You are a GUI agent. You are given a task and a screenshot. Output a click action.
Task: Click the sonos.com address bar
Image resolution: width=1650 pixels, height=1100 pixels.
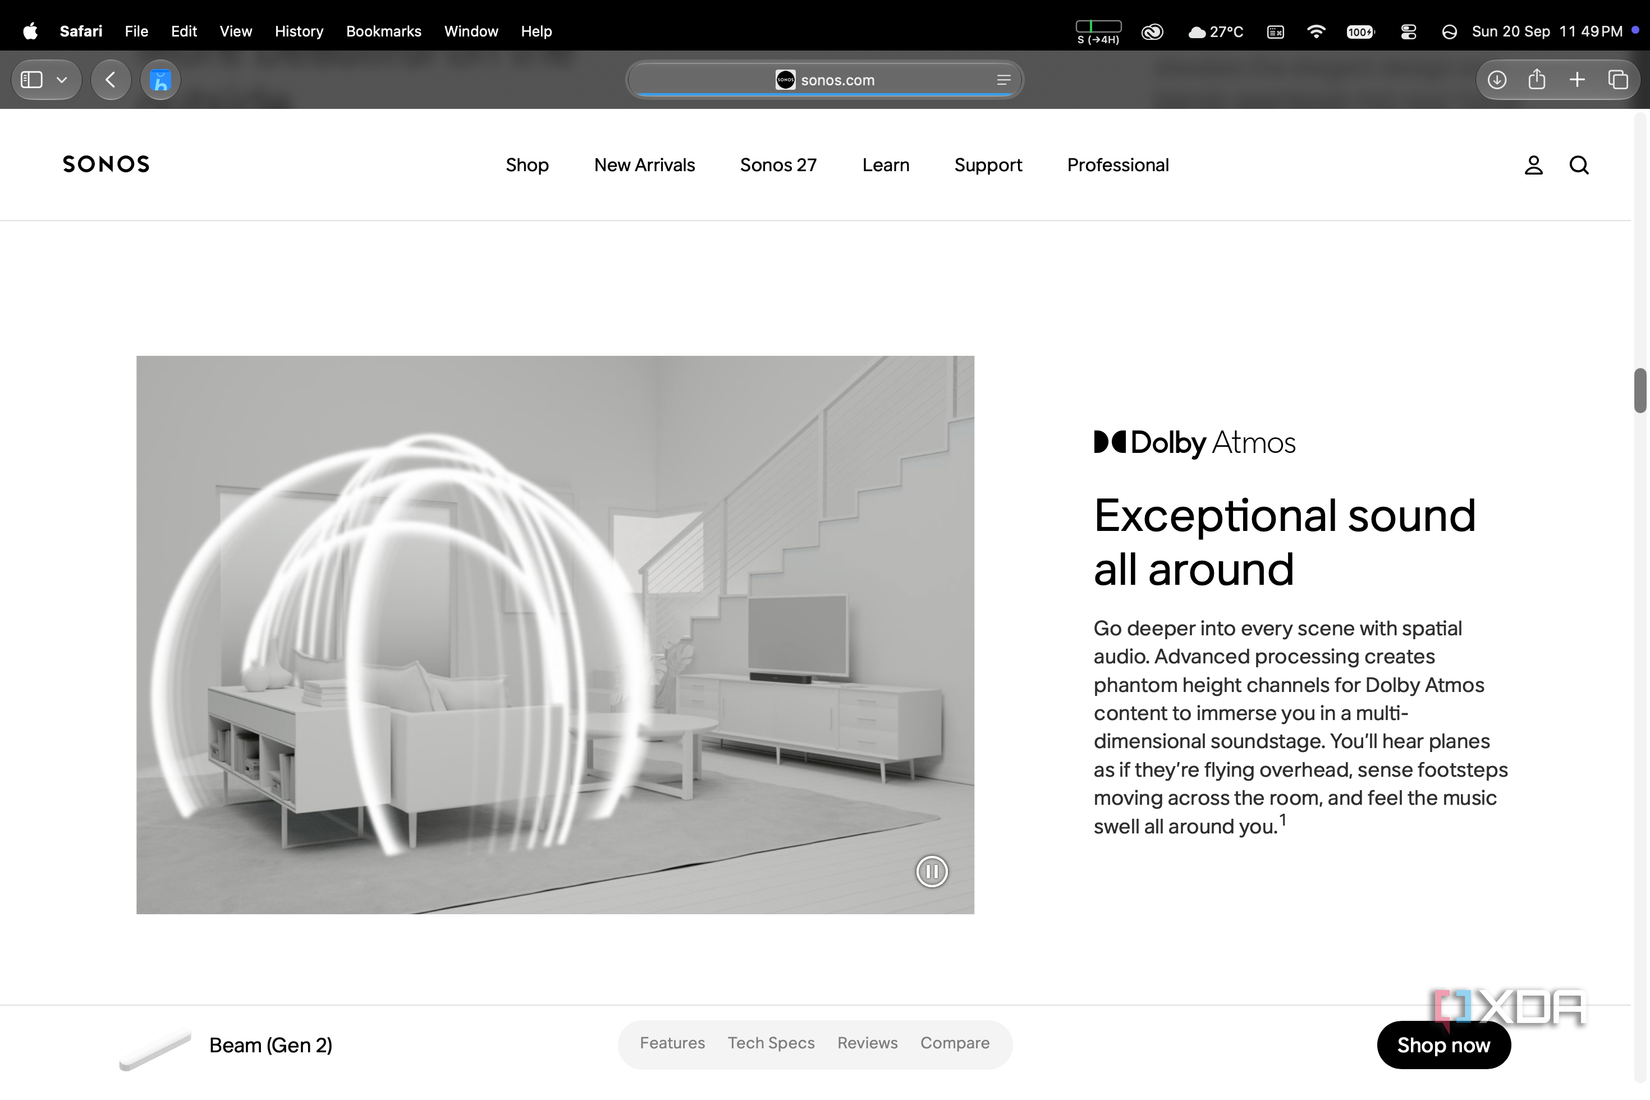(825, 80)
